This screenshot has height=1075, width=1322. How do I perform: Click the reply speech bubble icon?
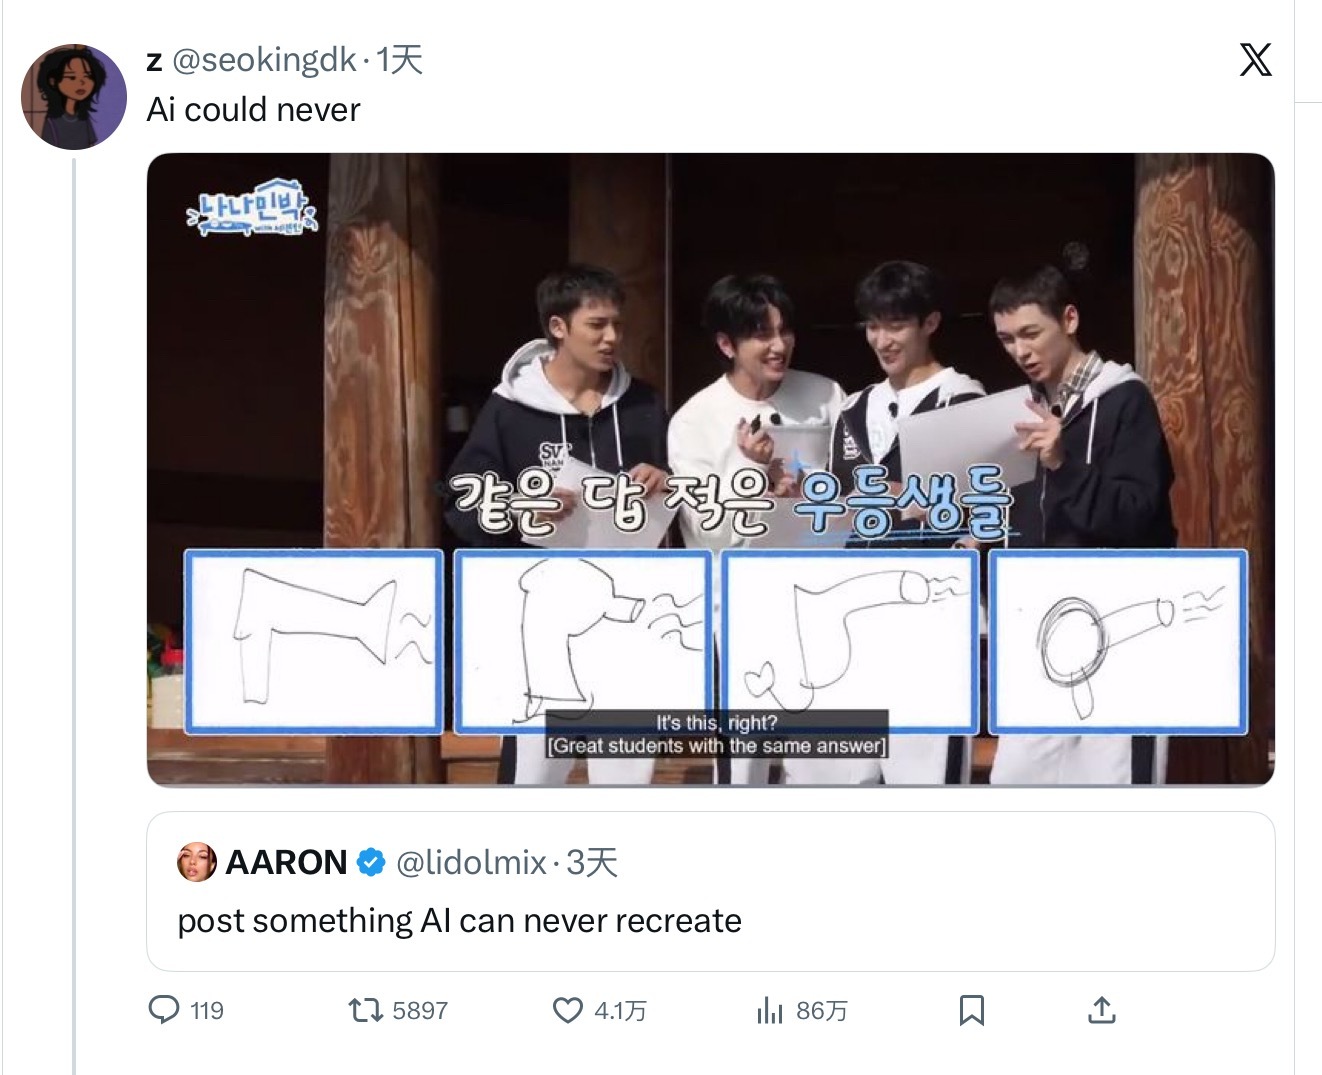(164, 1010)
